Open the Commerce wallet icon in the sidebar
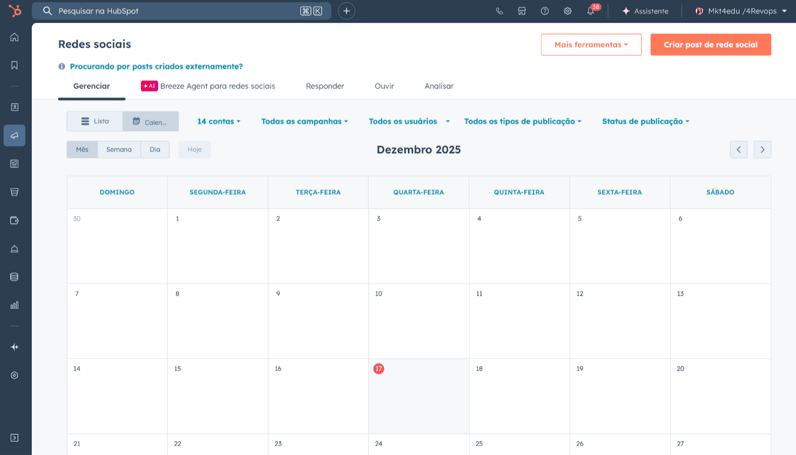 tap(14, 220)
